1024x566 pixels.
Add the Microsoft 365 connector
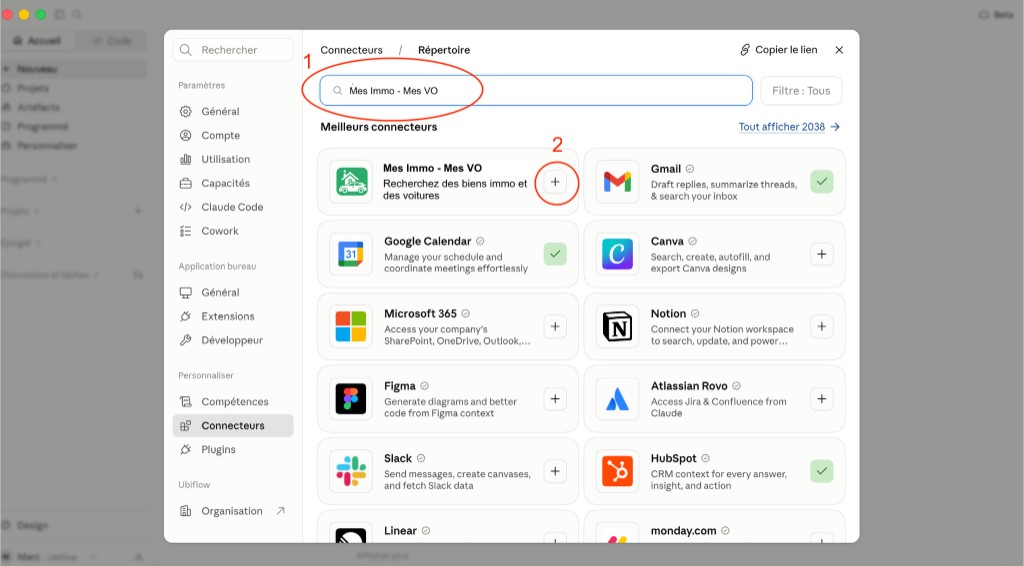(x=555, y=326)
